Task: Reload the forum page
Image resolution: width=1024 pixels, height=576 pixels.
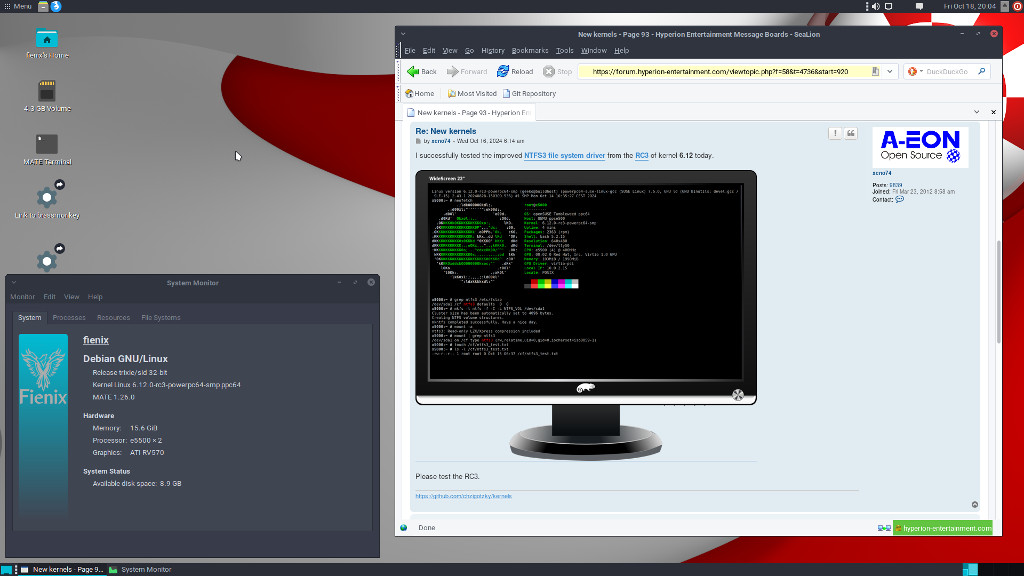Action: (515, 71)
